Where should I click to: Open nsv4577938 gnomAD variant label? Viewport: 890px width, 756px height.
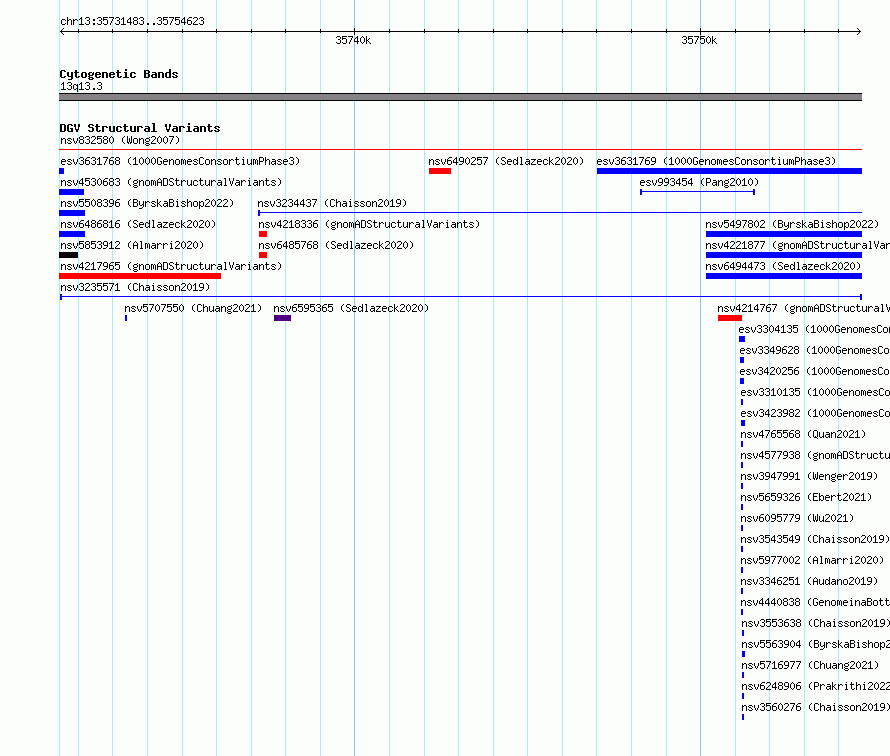click(x=815, y=455)
